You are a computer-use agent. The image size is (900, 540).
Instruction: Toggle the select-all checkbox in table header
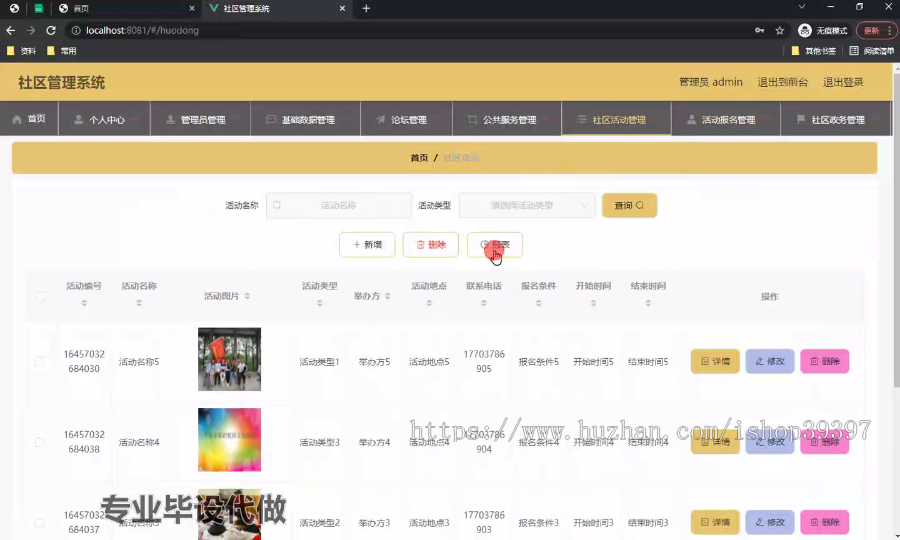pos(40,297)
